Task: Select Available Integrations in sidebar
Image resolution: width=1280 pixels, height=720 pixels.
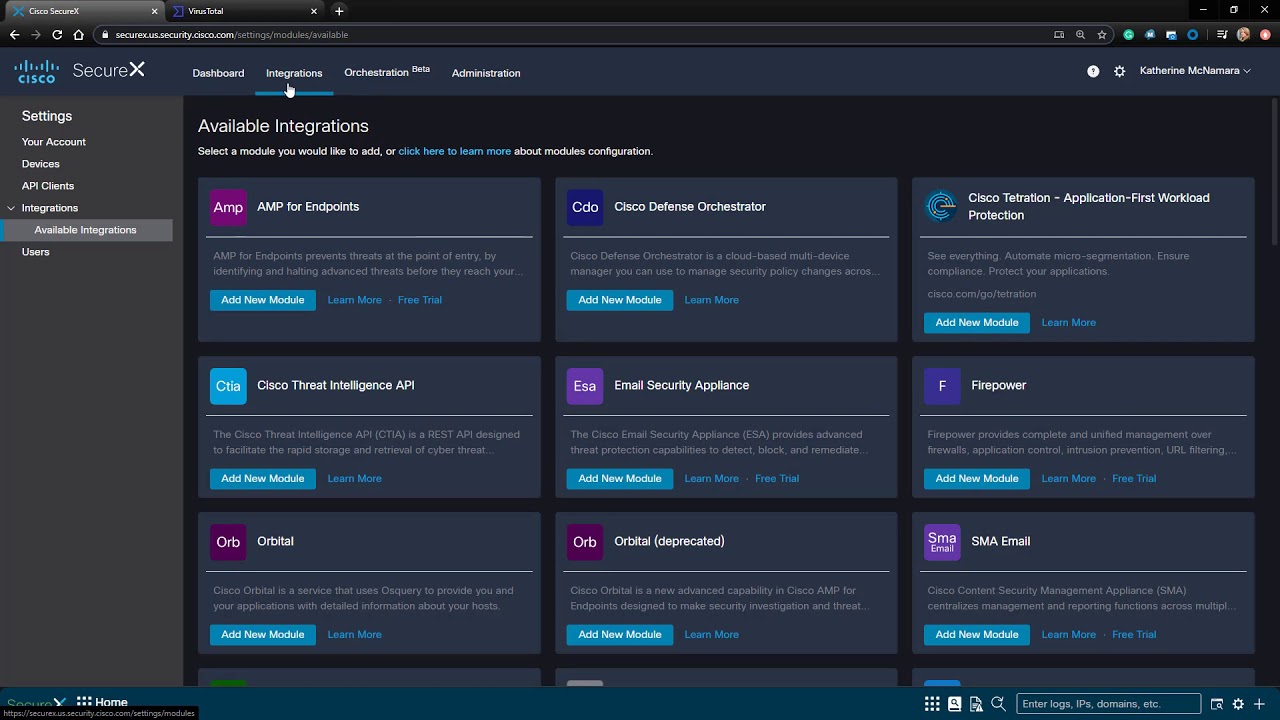Action: point(85,230)
